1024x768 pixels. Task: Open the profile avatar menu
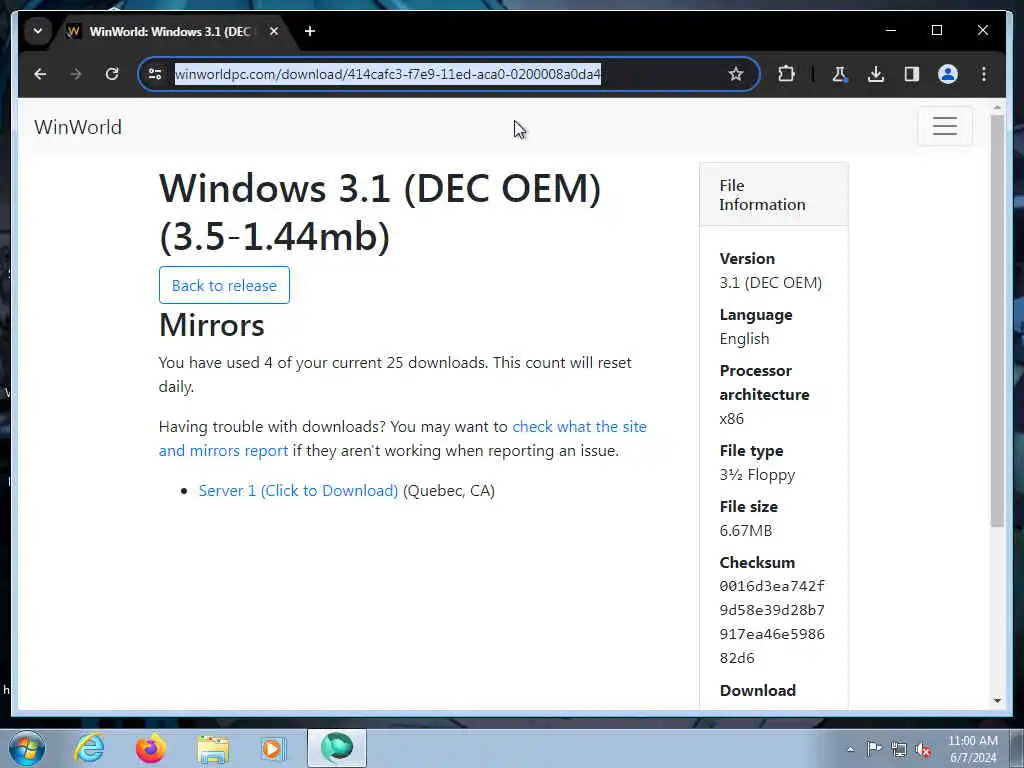948,74
